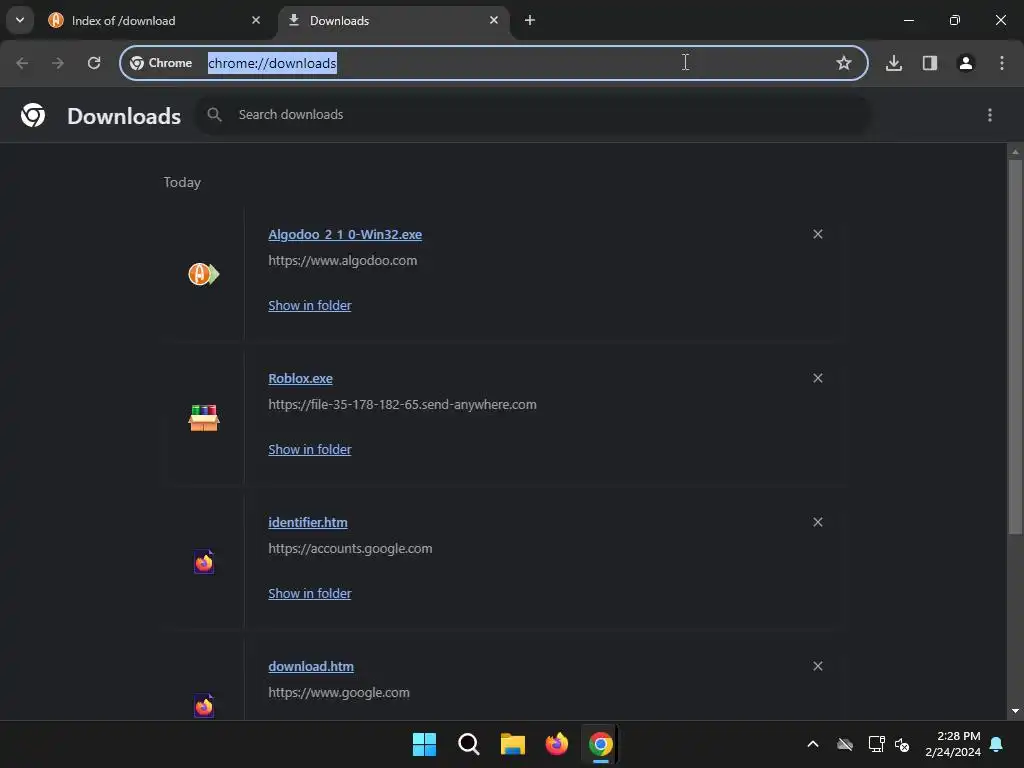This screenshot has width=1024, height=768.
Task: Launch Firefox from the taskbar
Action: tap(556, 744)
